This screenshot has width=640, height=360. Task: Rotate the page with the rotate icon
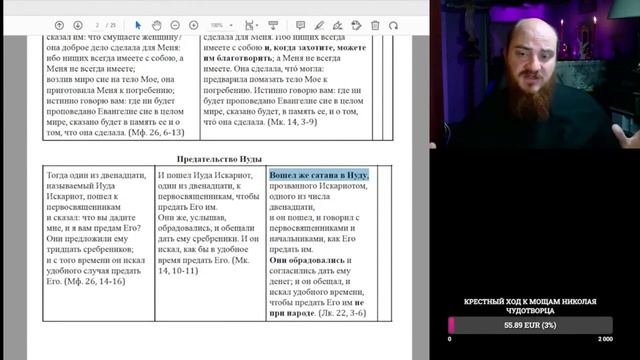coord(393,25)
